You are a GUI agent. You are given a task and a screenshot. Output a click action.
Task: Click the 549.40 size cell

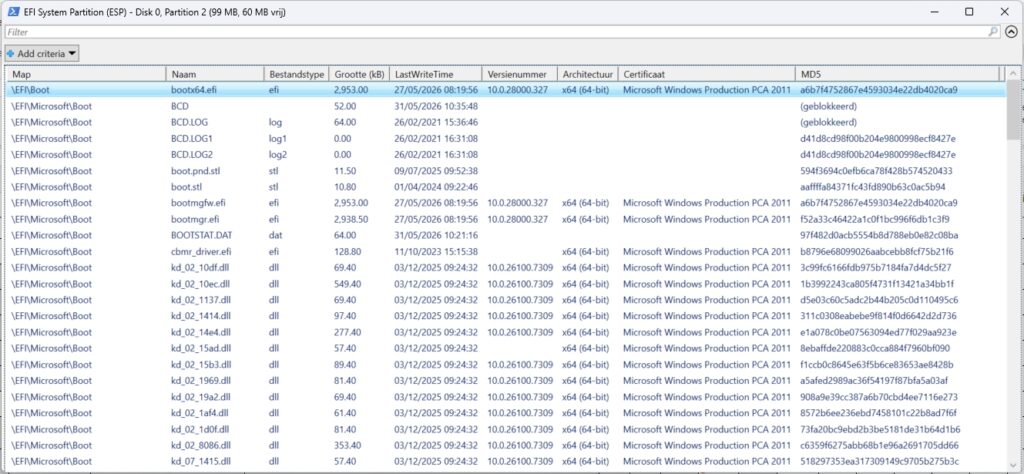pos(345,283)
